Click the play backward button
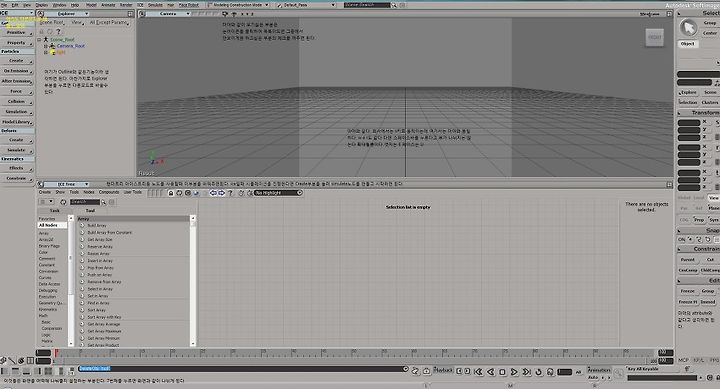This screenshot has width=720, height=389. tap(490, 372)
